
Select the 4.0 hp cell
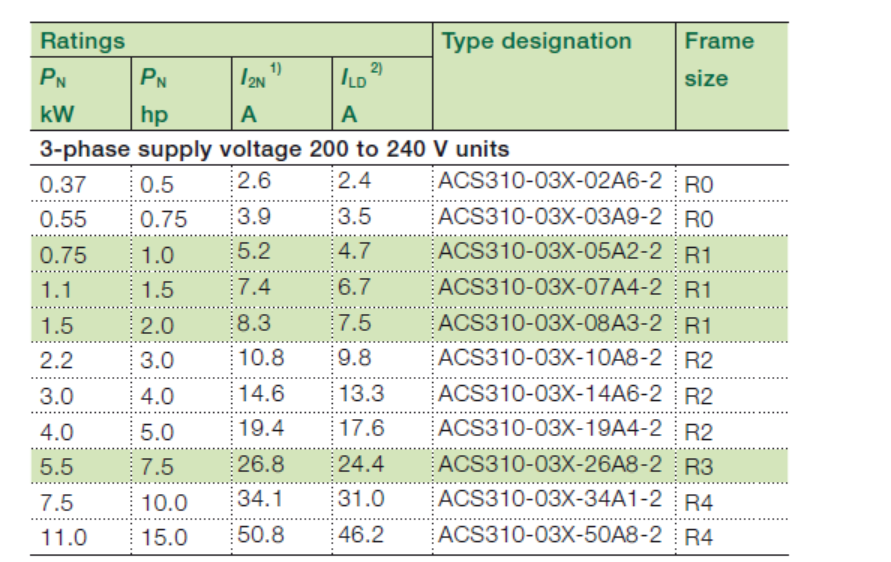(157, 396)
